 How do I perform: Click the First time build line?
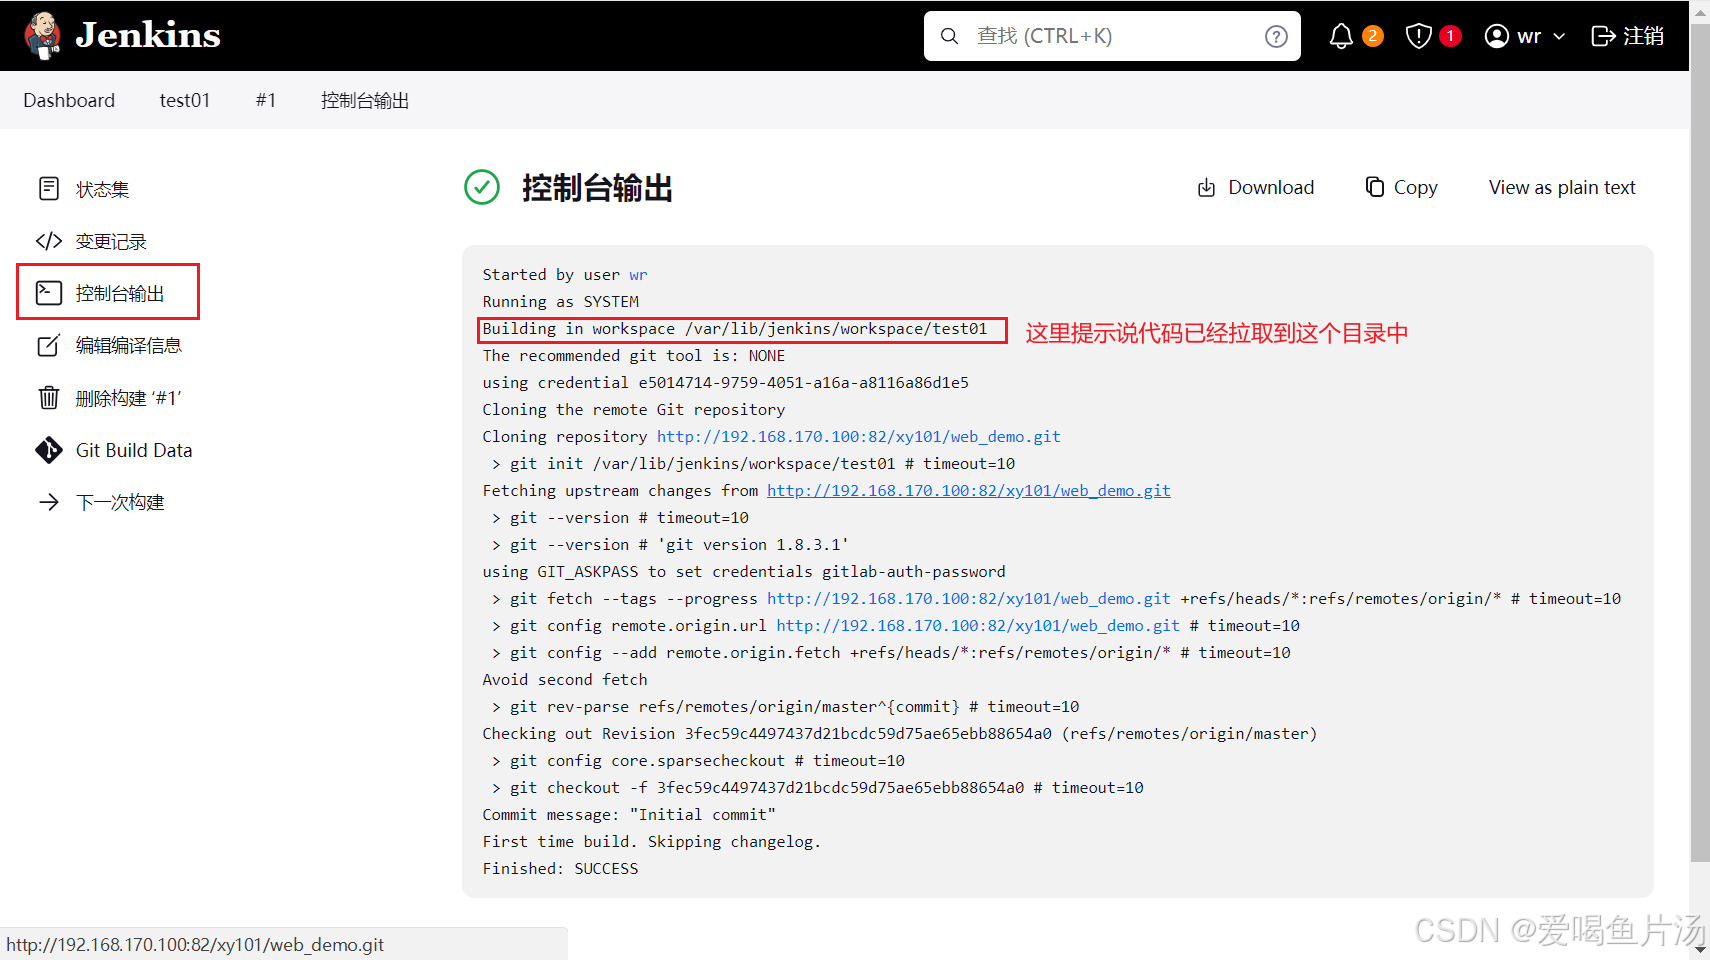click(x=651, y=842)
